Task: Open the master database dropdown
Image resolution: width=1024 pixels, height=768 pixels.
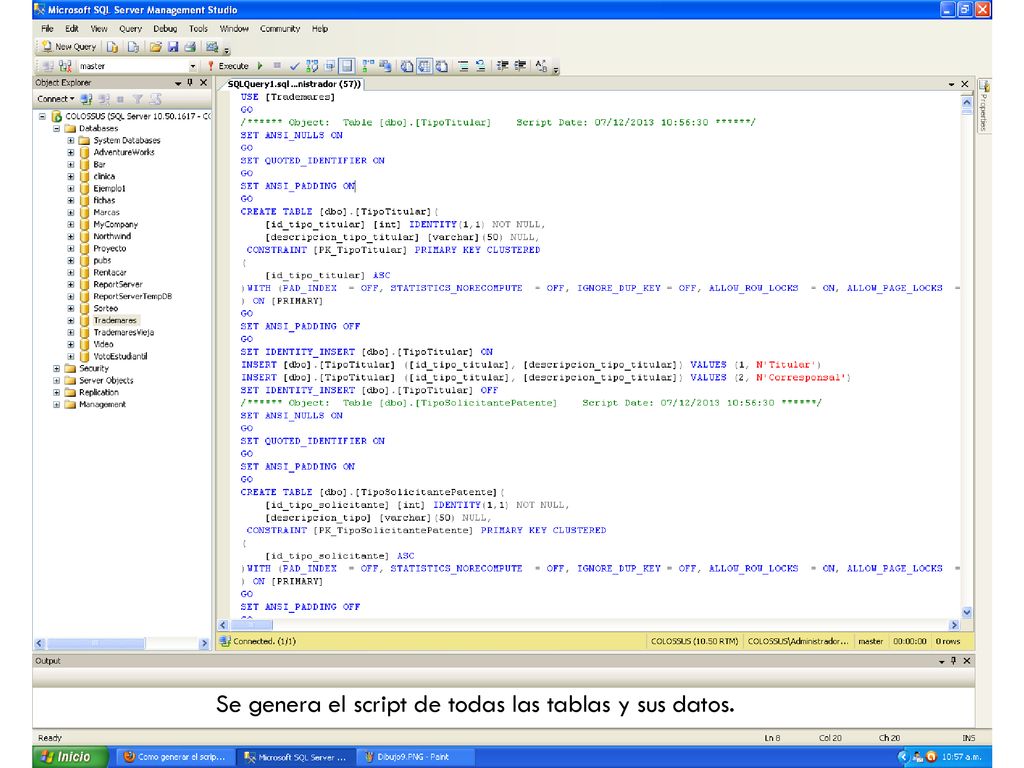Action: pos(193,66)
